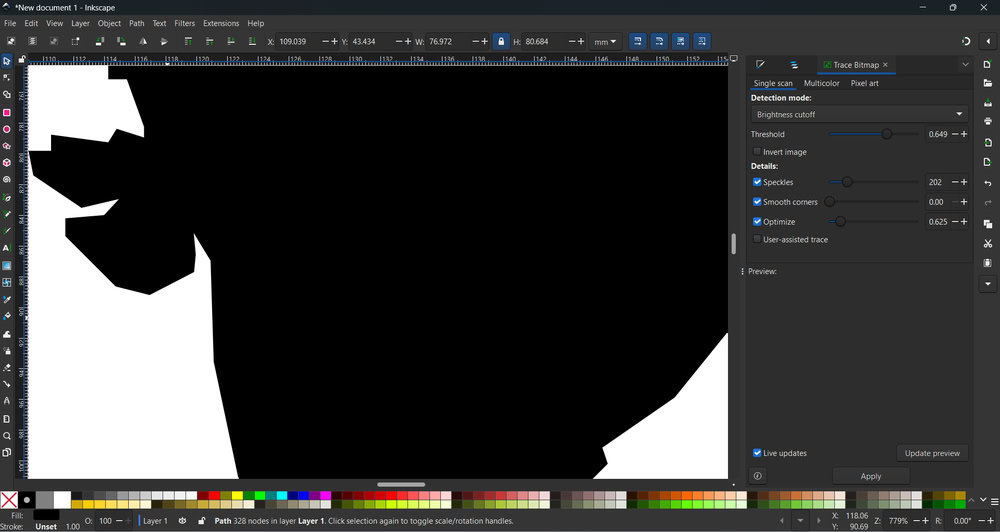1000x532 pixels.
Task: Click the Cut scissors icon
Action: click(988, 244)
